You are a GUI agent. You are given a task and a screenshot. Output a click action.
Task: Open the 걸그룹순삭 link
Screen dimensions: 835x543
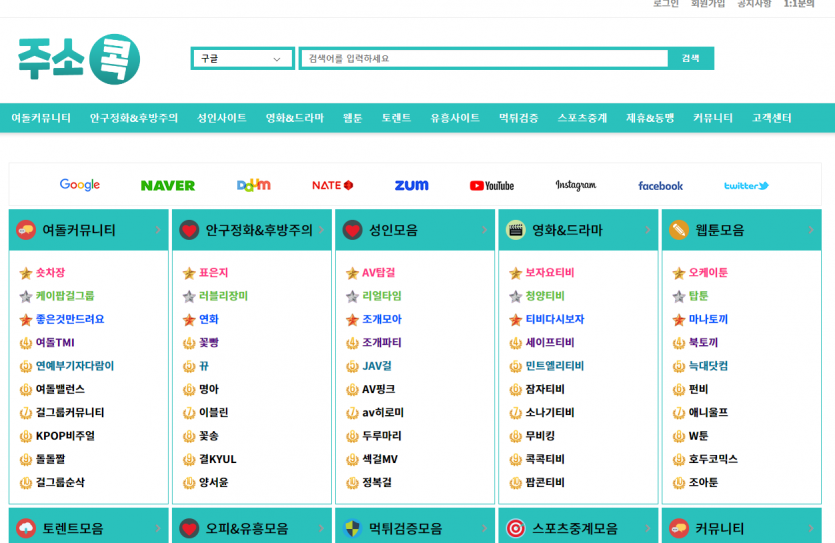pos(60,482)
